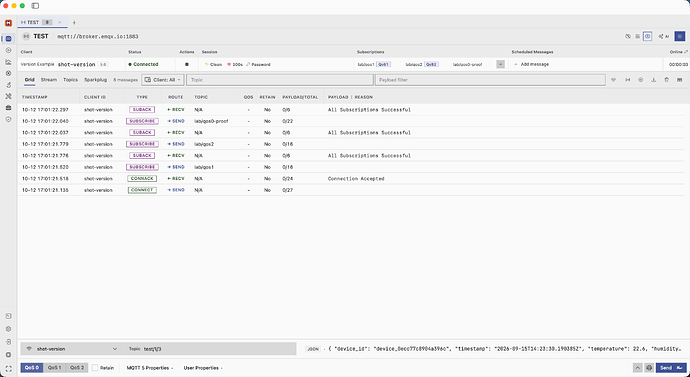The width and height of the screenshot is (690, 377).
Task: Open the charts view in the left sidebar
Action: [8, 62]
